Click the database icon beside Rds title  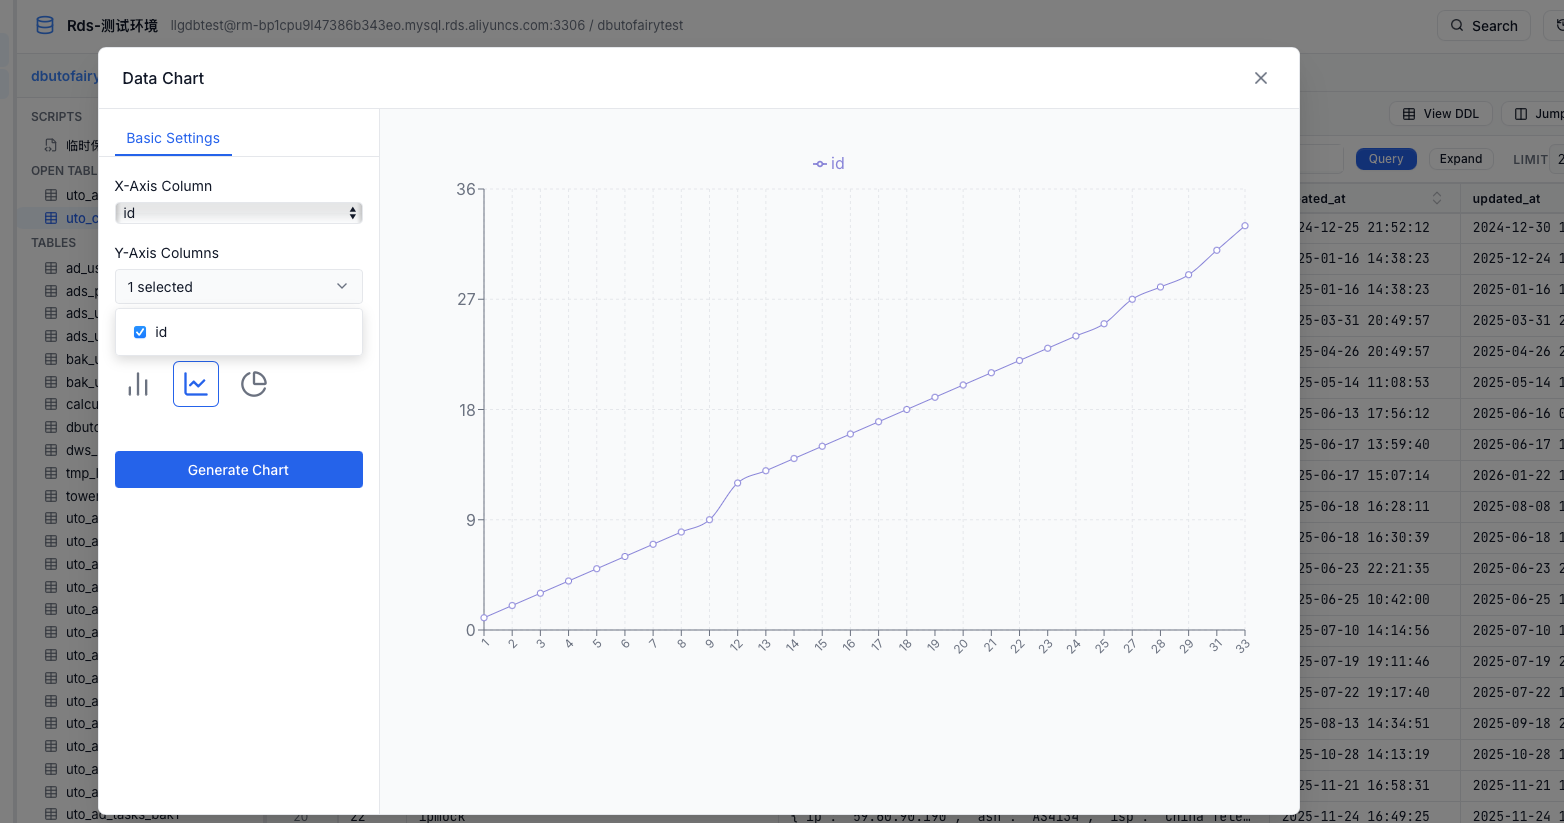45,25
